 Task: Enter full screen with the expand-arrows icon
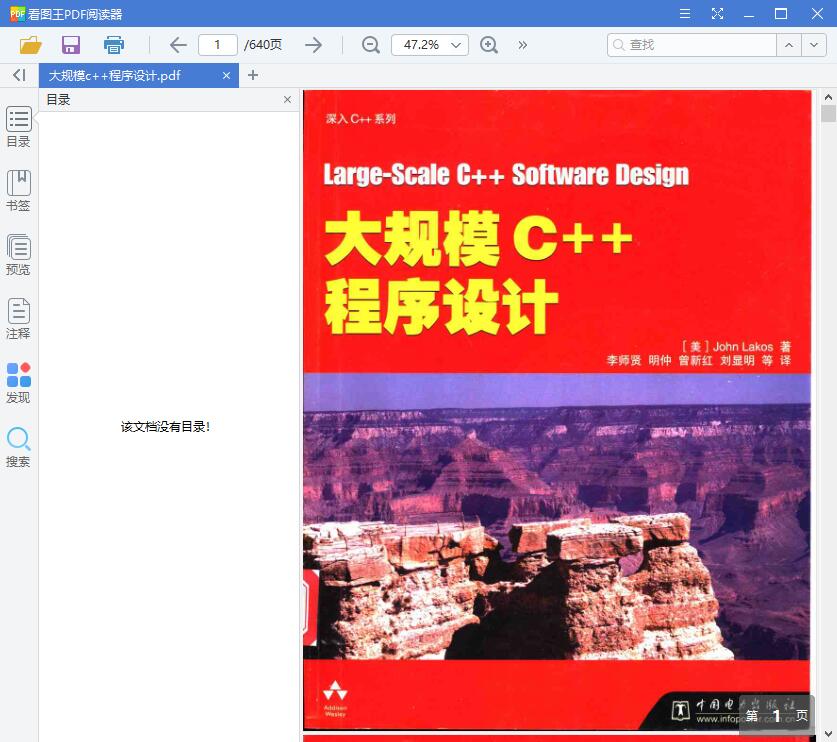coord(717,14)
